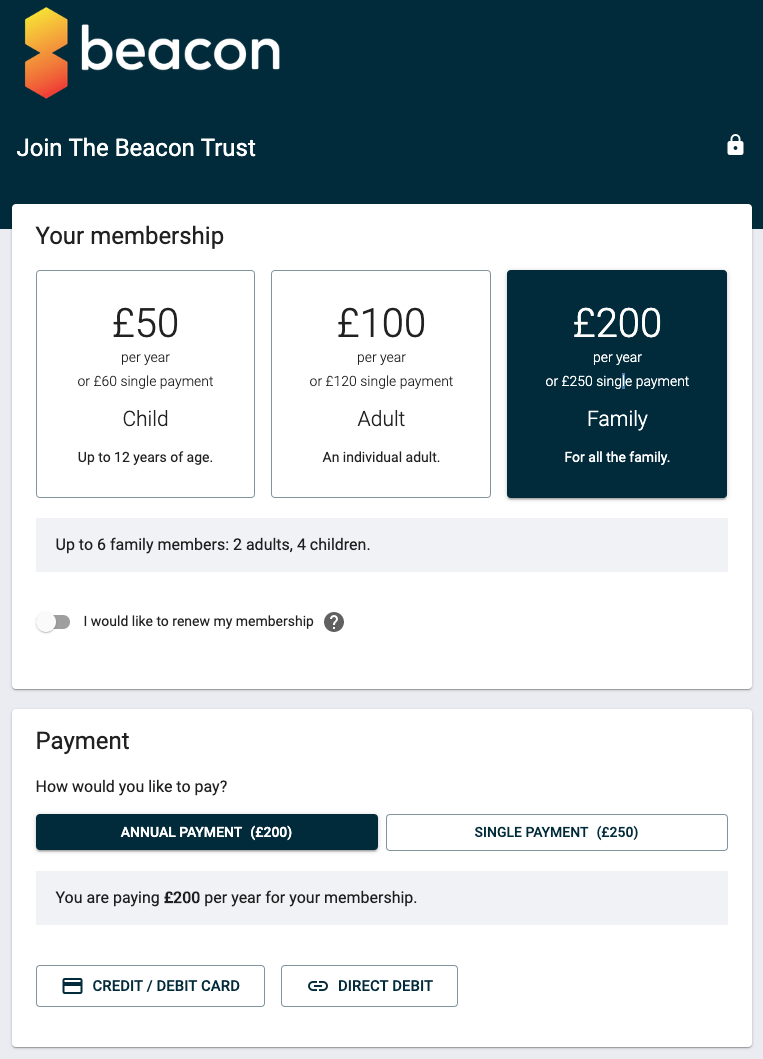Select the Adult £100 membership card

coord(381,383)
